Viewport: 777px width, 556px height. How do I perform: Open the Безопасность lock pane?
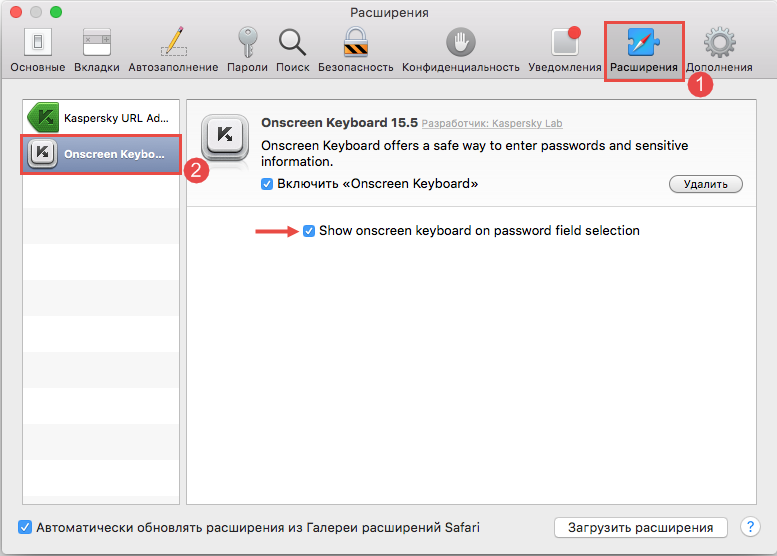click(355, 51)
